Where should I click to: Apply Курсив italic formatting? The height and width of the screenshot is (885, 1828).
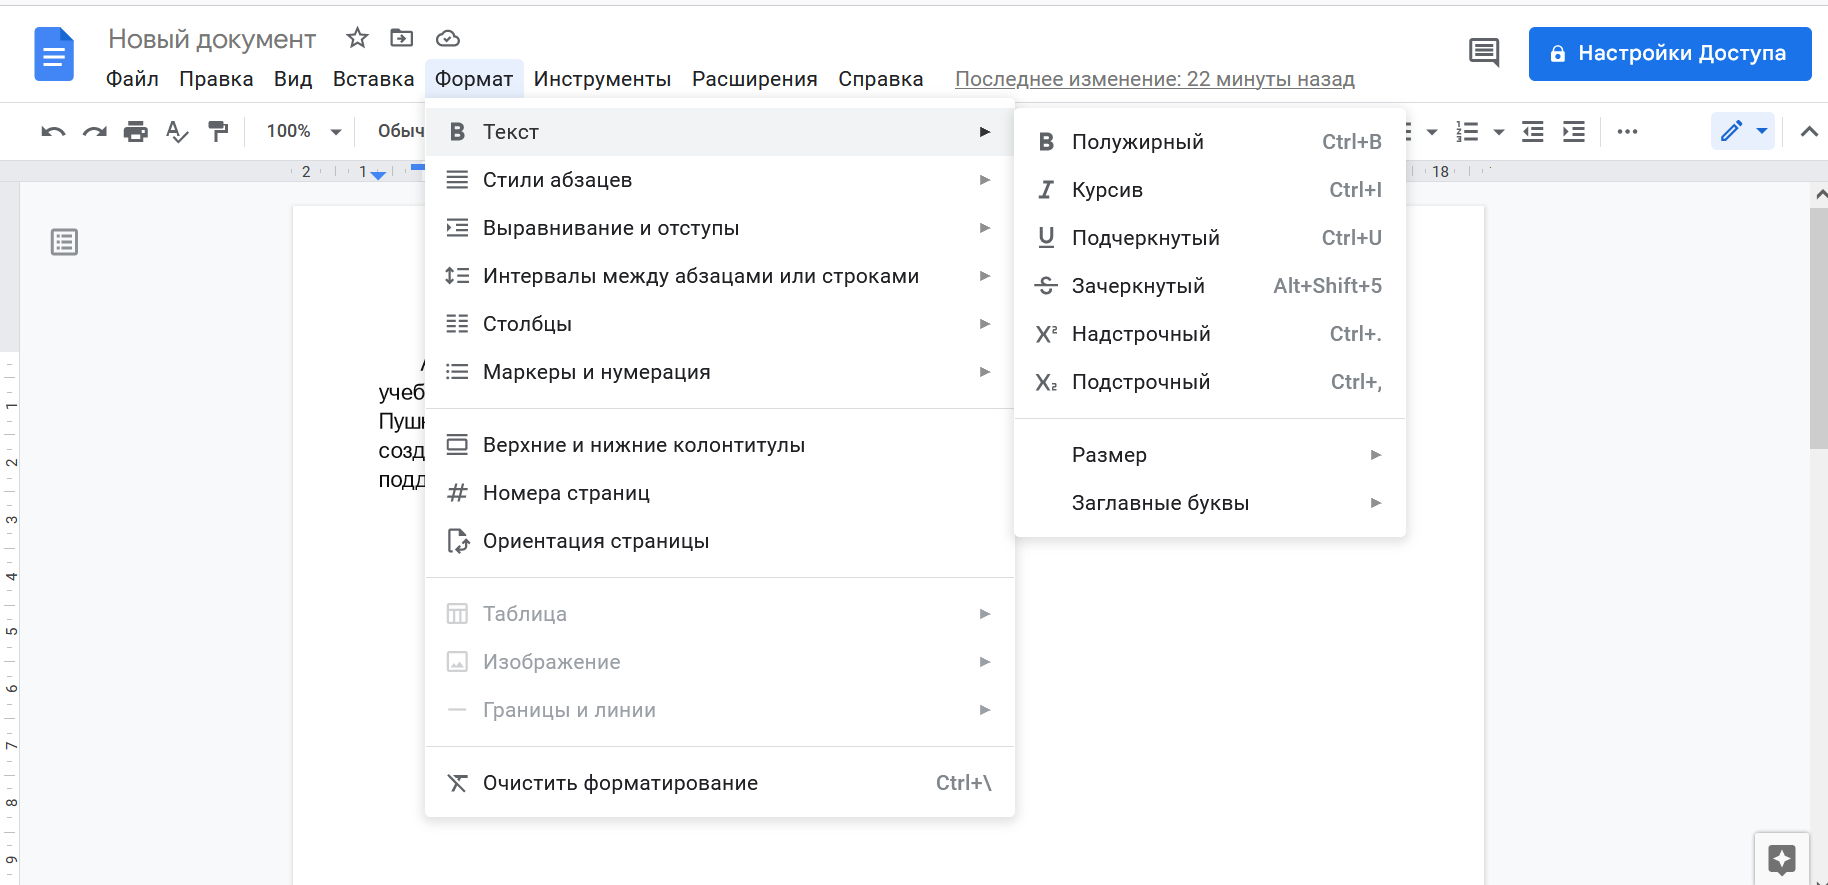click(1210, 190)
